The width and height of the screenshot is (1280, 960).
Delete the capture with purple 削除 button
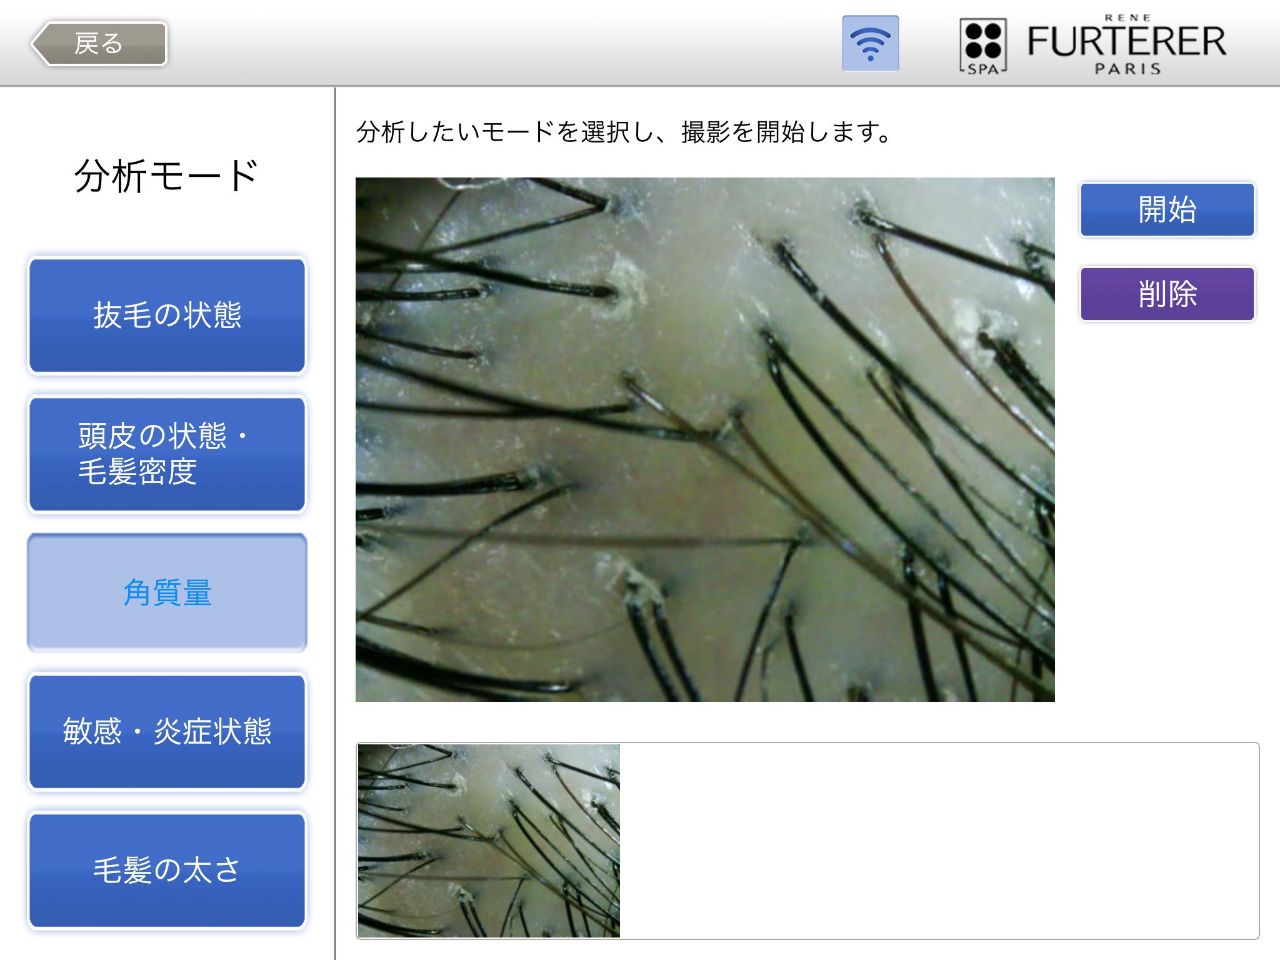pos(1167,294)
